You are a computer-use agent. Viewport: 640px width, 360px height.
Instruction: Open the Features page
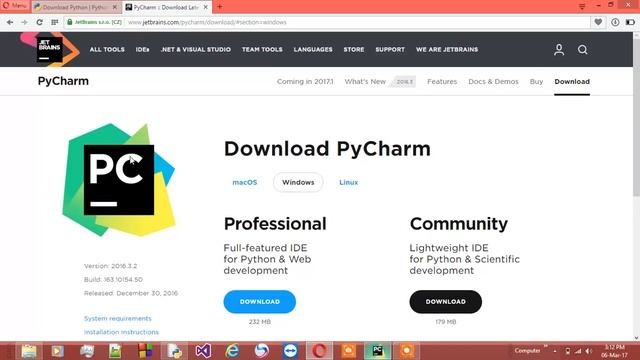click(x=442, y=82)
